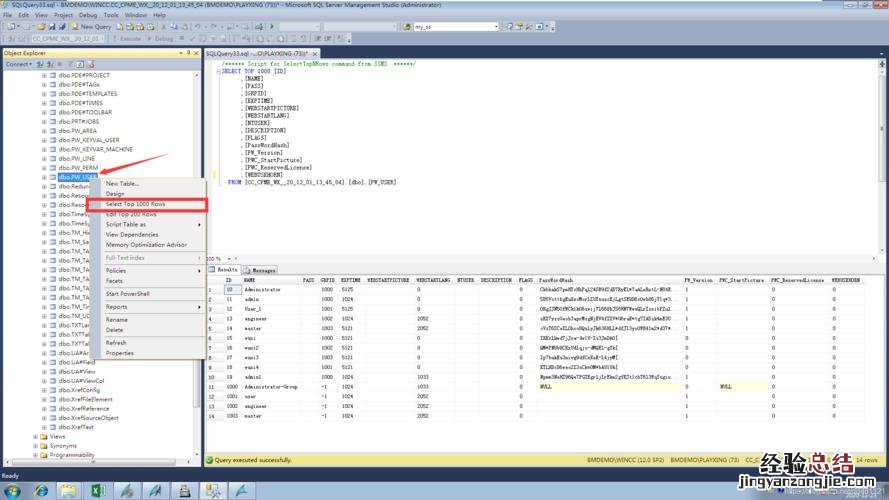Expand the Synonyms folder node
889x500 pixels.
(x=36, y=446)
